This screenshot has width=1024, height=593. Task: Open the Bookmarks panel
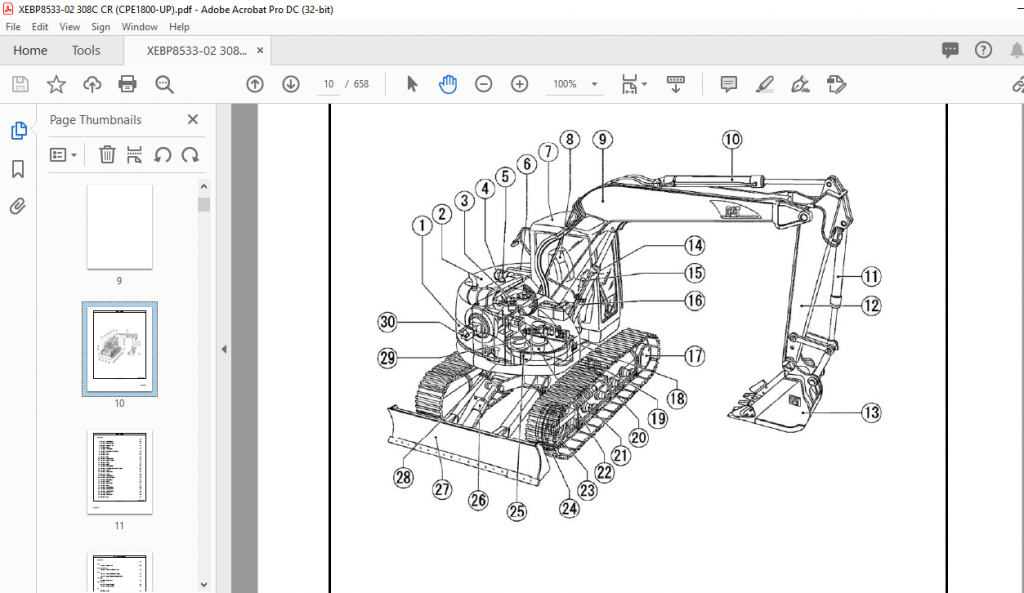[x=18, y=169]
